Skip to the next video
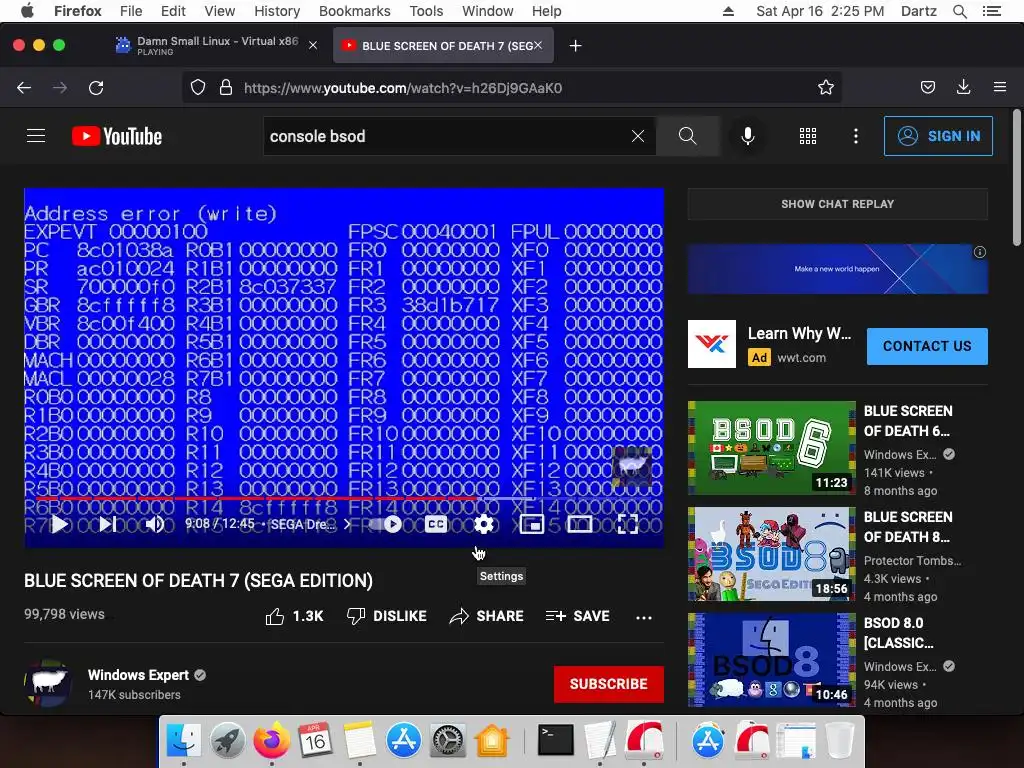1024x768 pixels. pos(108,524)
